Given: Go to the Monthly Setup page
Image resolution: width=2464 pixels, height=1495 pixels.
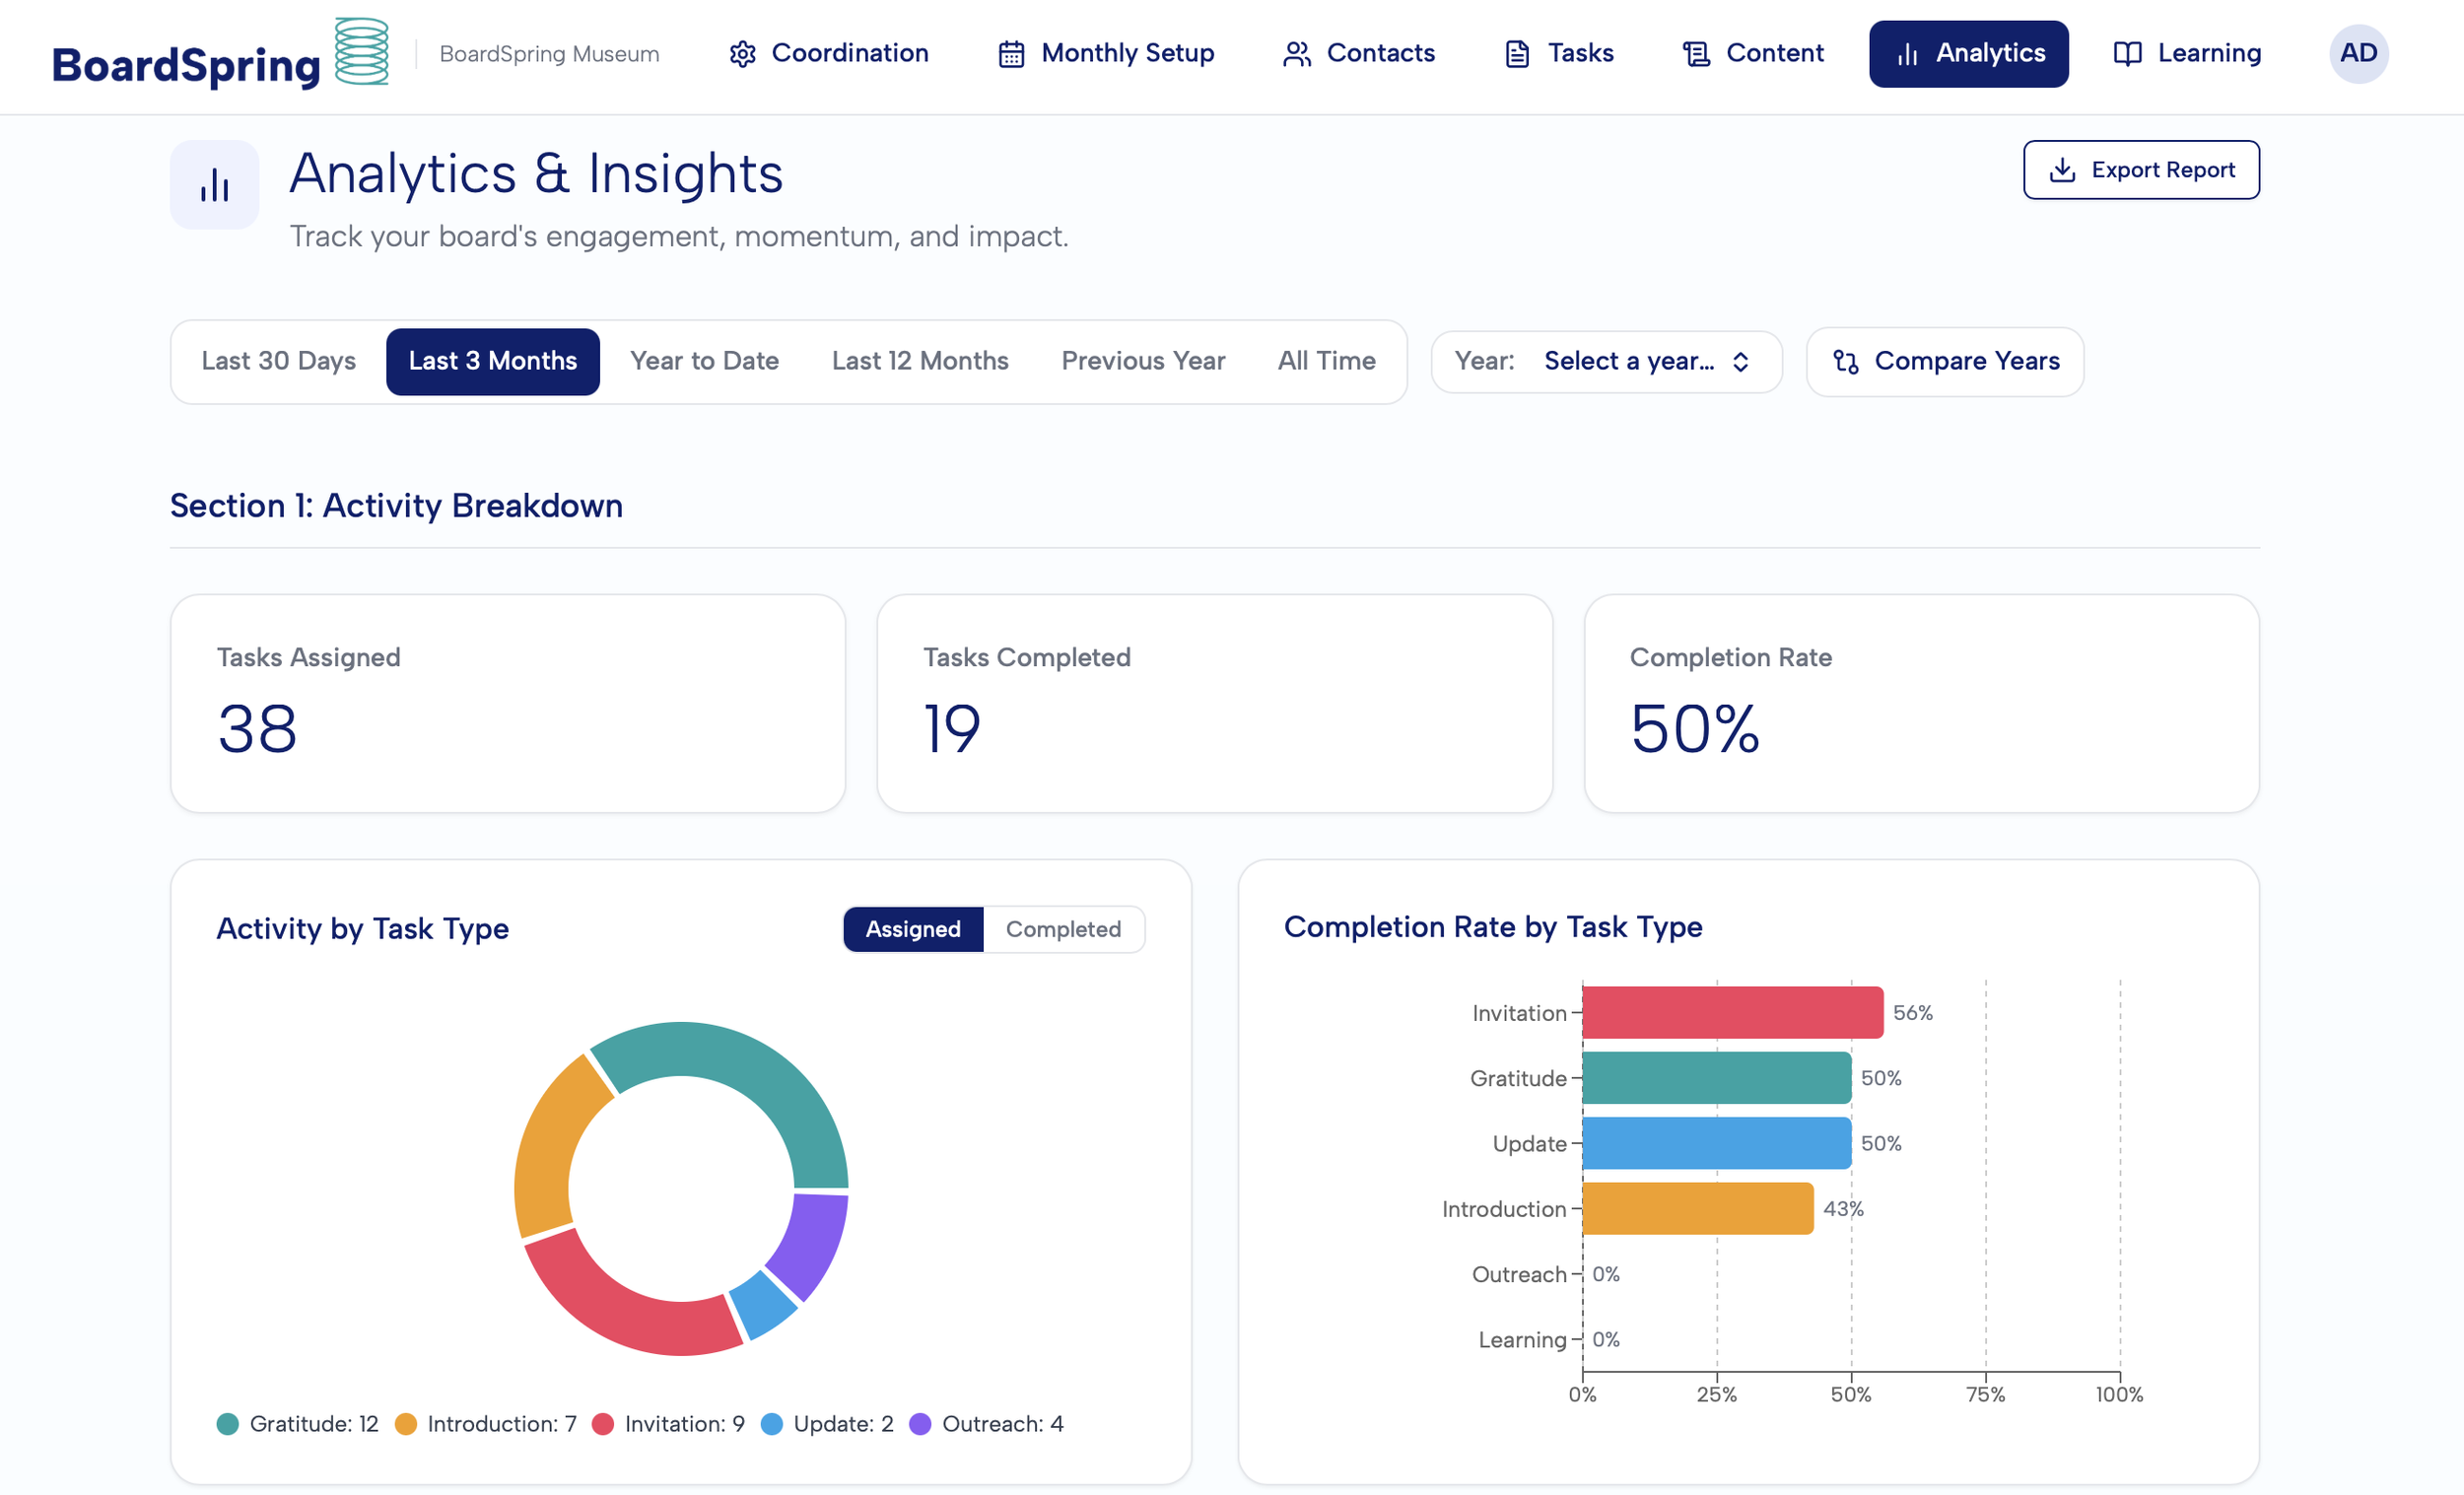Looking at the screenshot, I should (x=1107, y=54).
